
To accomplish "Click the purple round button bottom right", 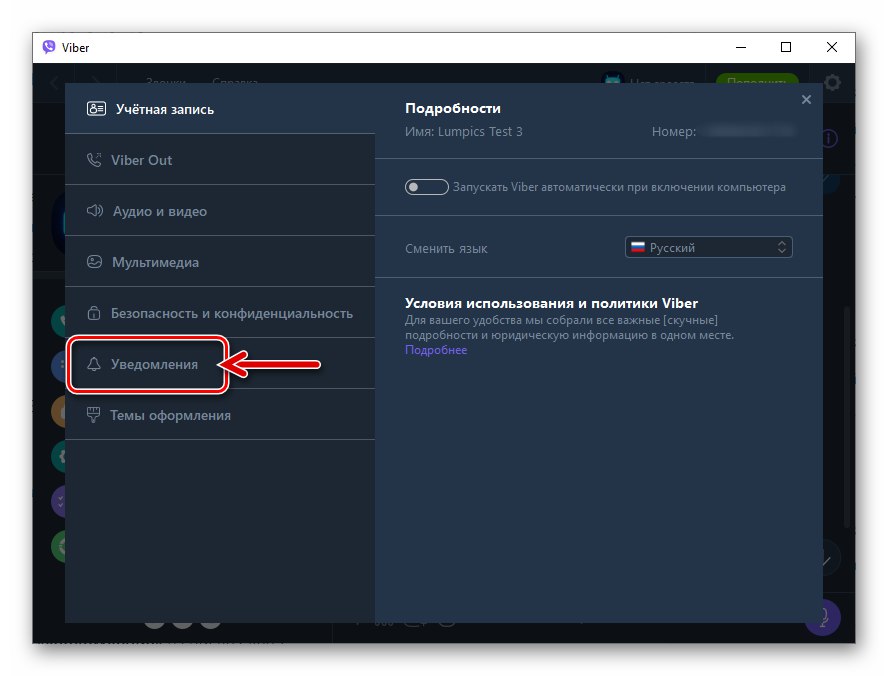I will point(823,617).
